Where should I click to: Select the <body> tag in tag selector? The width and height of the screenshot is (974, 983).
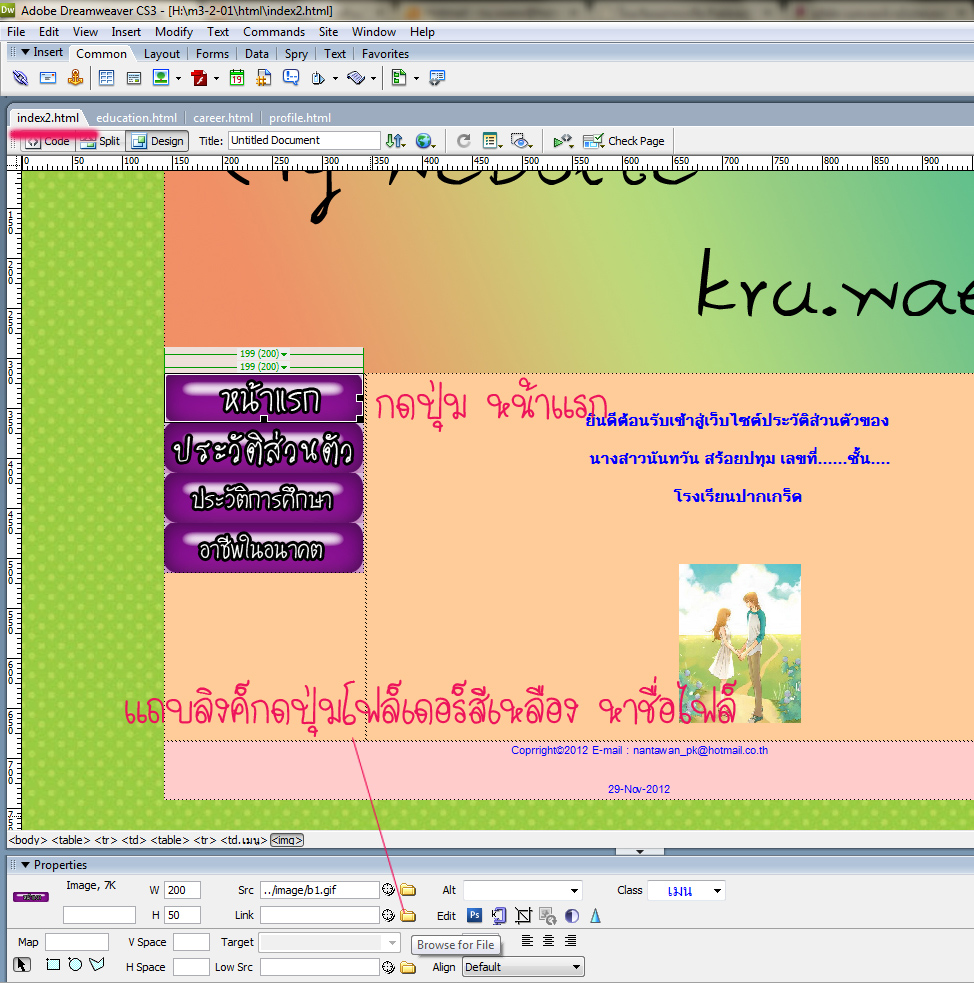[28, 840]
